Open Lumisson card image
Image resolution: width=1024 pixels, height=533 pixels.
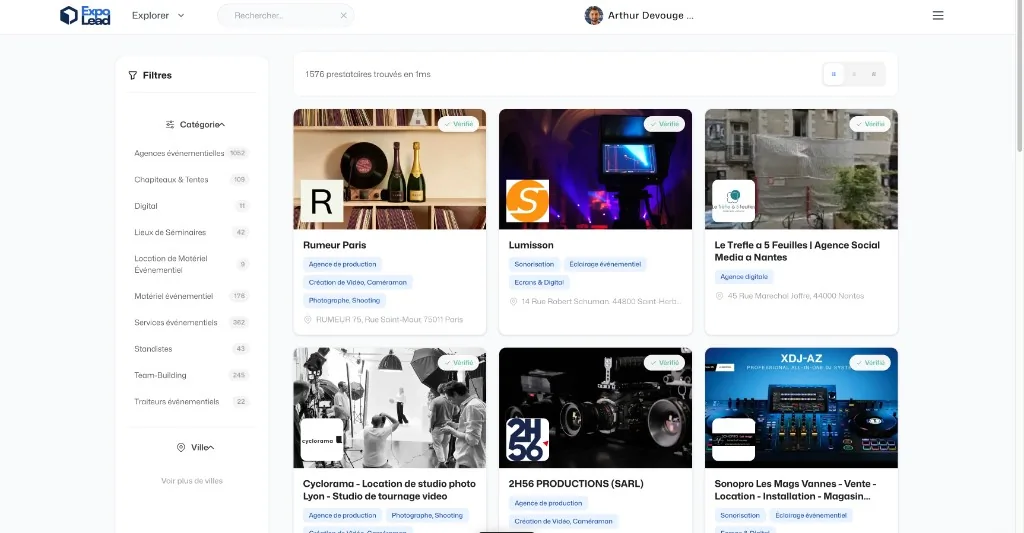[x=595, y=169]
